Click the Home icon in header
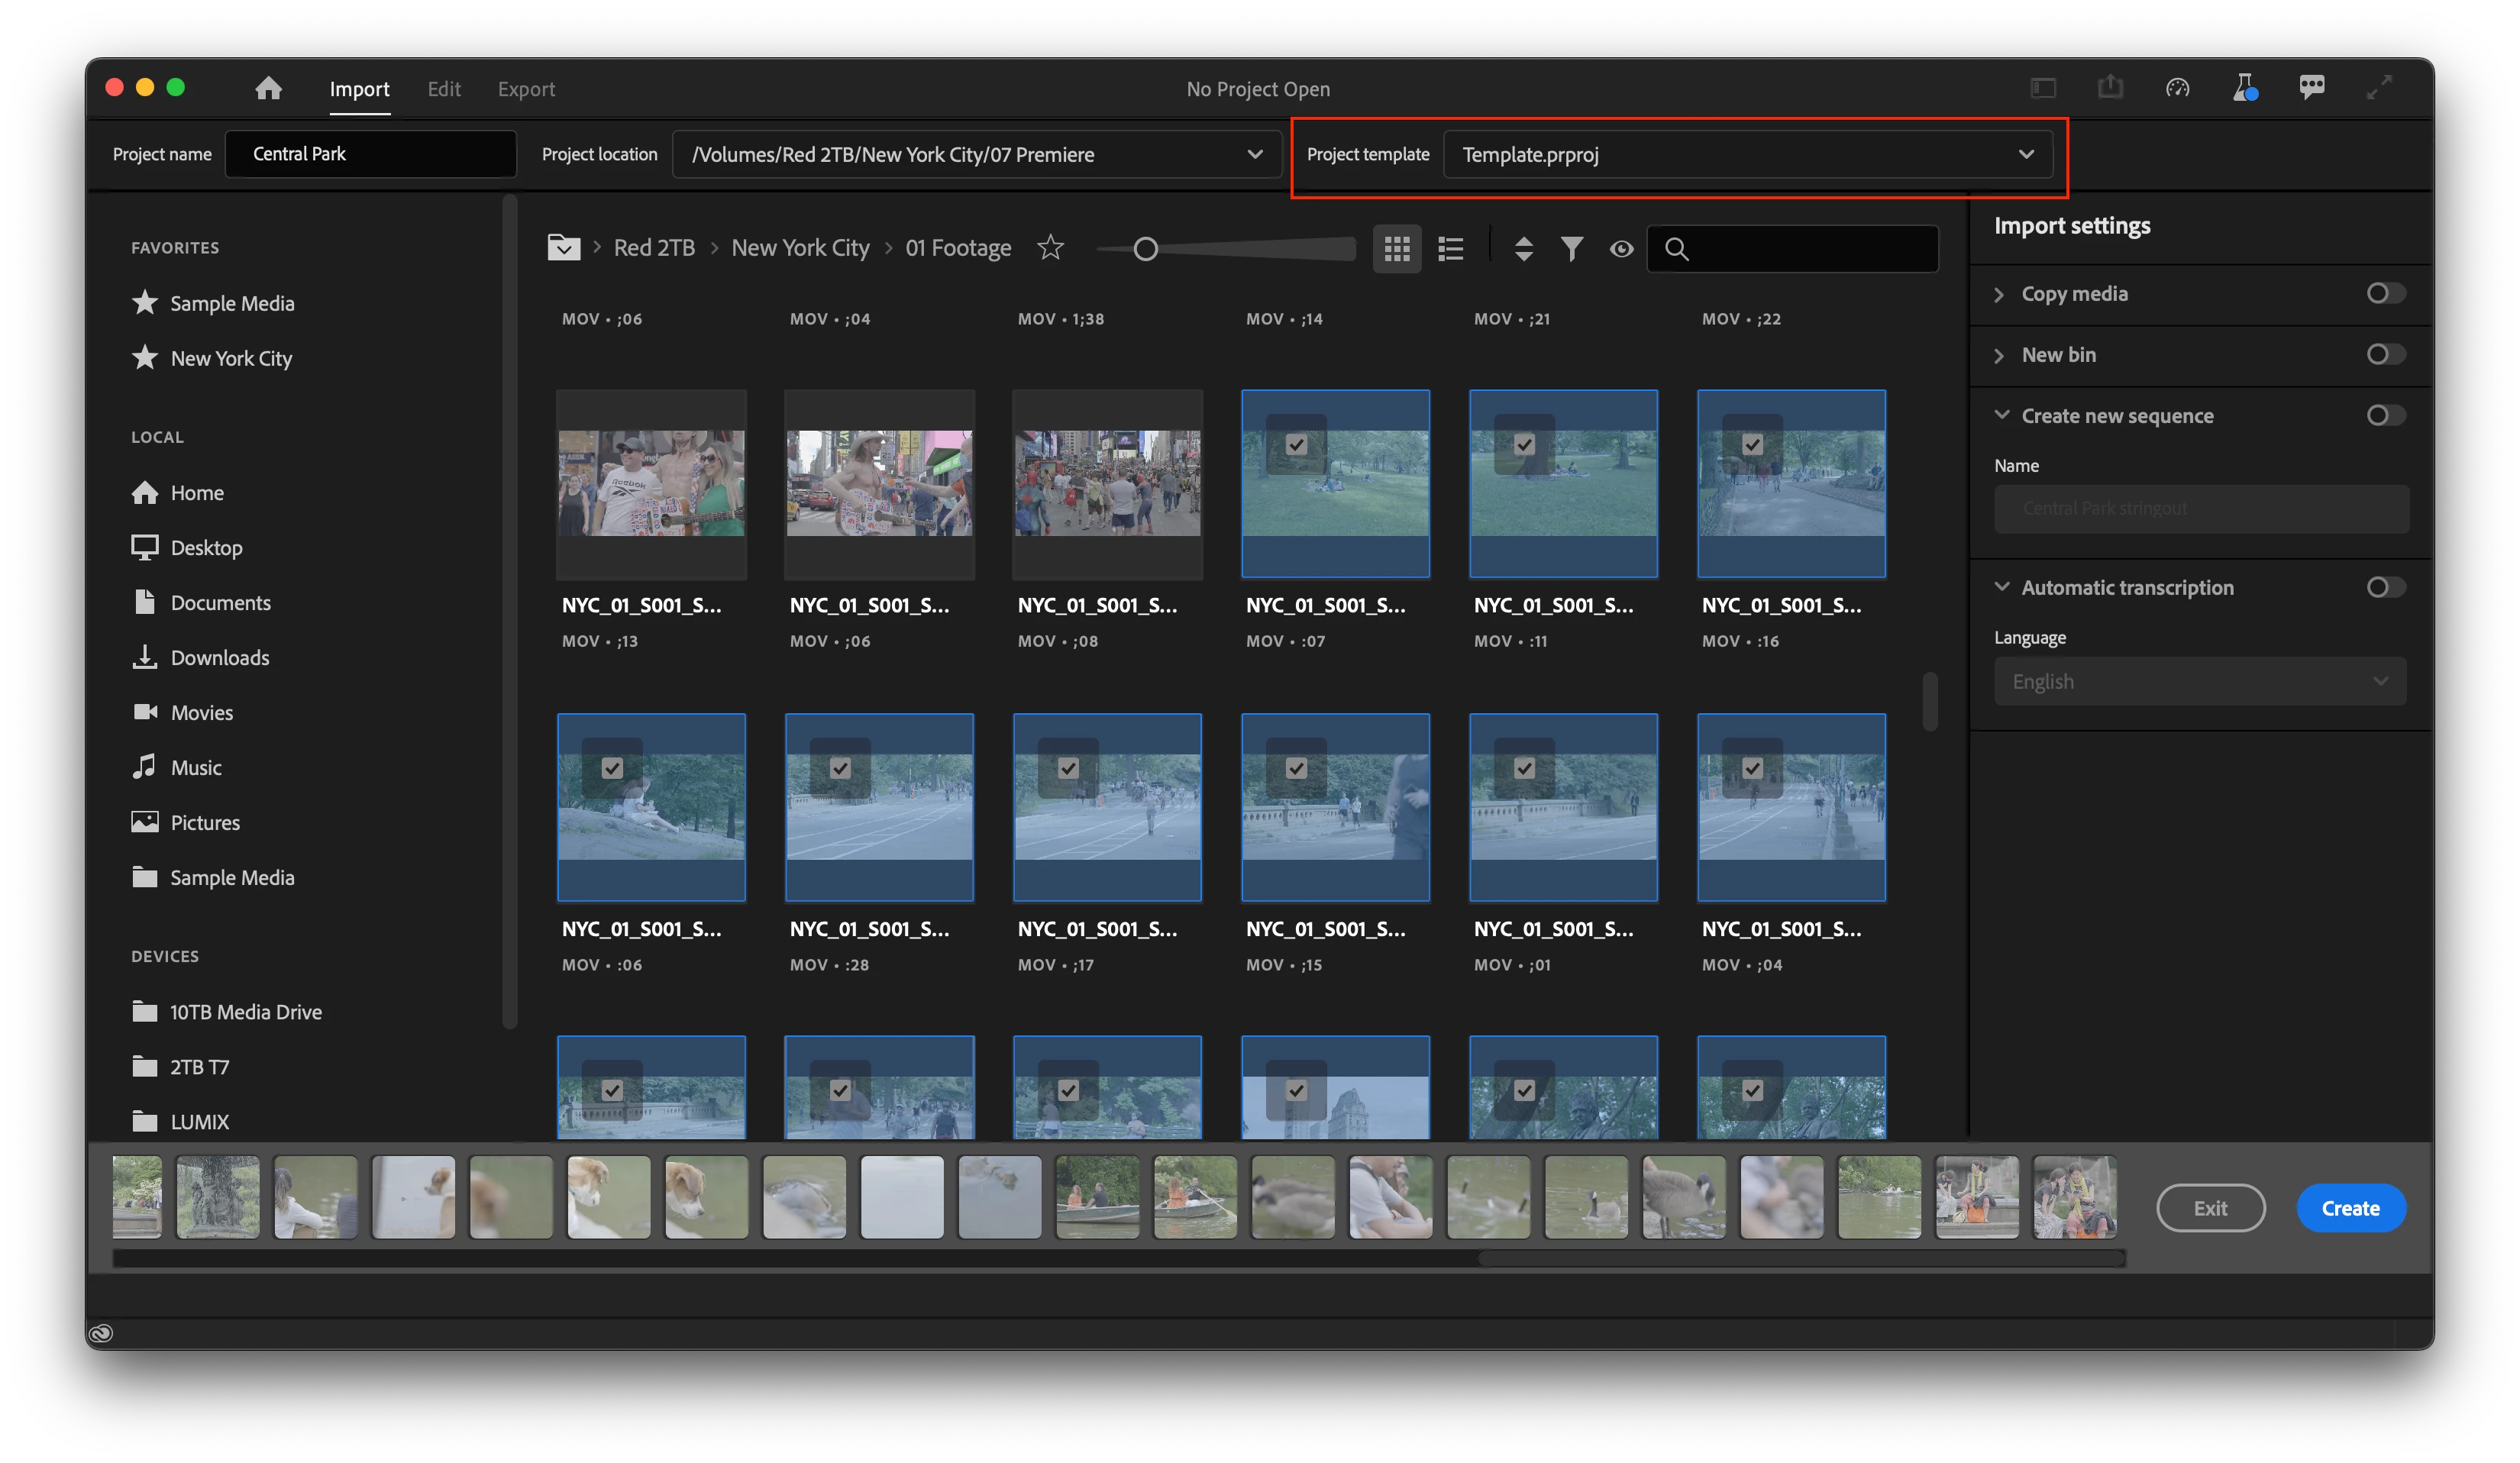This screenshot has width=2520, height=1463. point(268,88)
